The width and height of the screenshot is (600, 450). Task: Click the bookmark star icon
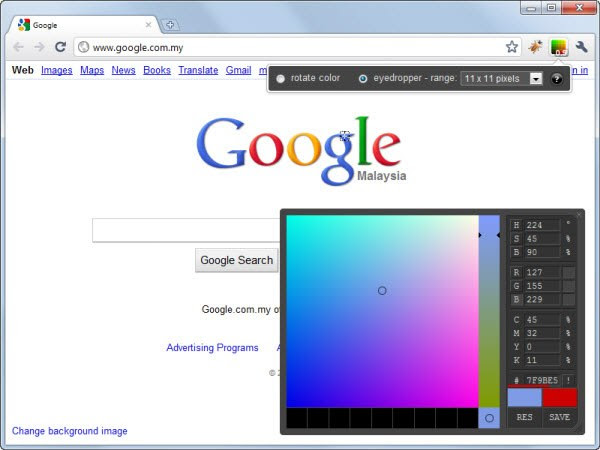512,47
